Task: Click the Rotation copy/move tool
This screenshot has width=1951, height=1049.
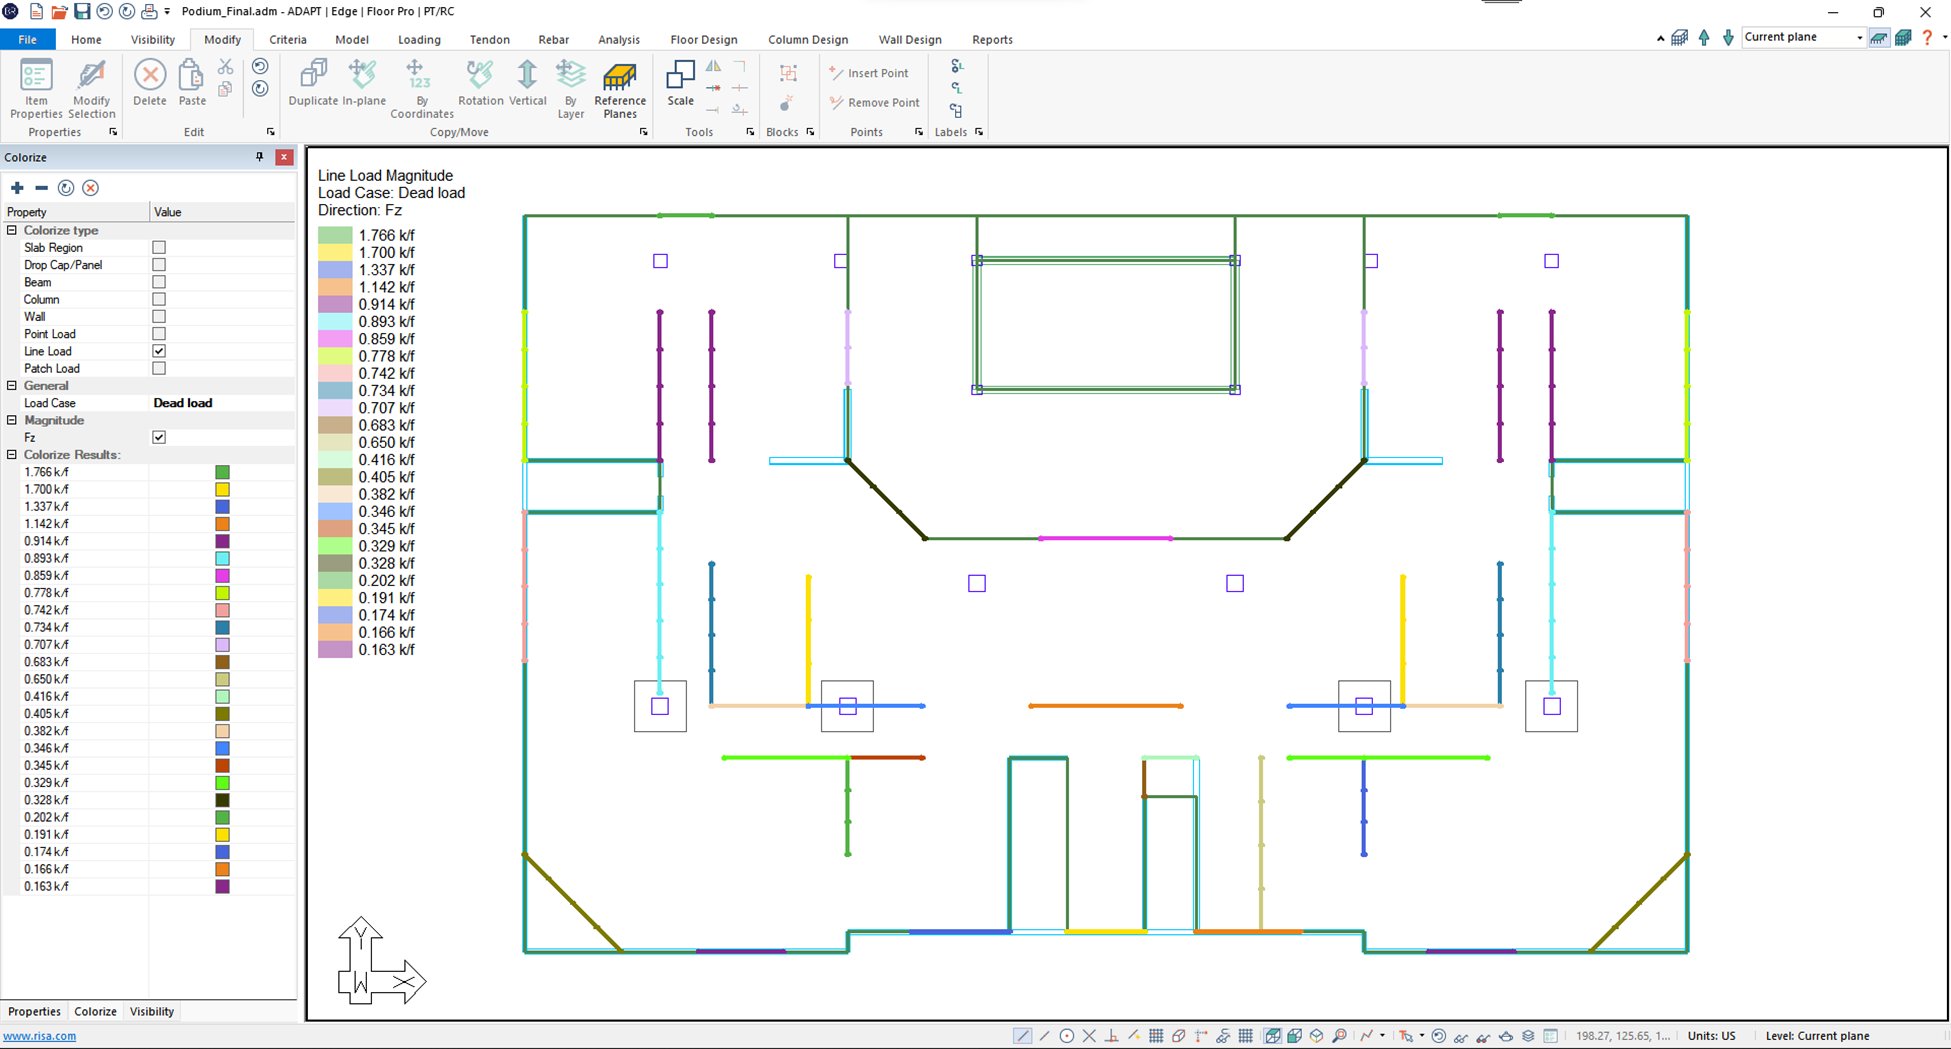Action: 480,83
